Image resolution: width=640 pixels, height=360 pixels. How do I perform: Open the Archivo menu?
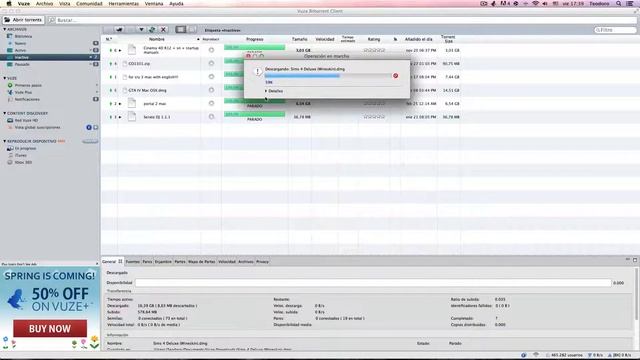pyautogui.click(x=44, y=4)
